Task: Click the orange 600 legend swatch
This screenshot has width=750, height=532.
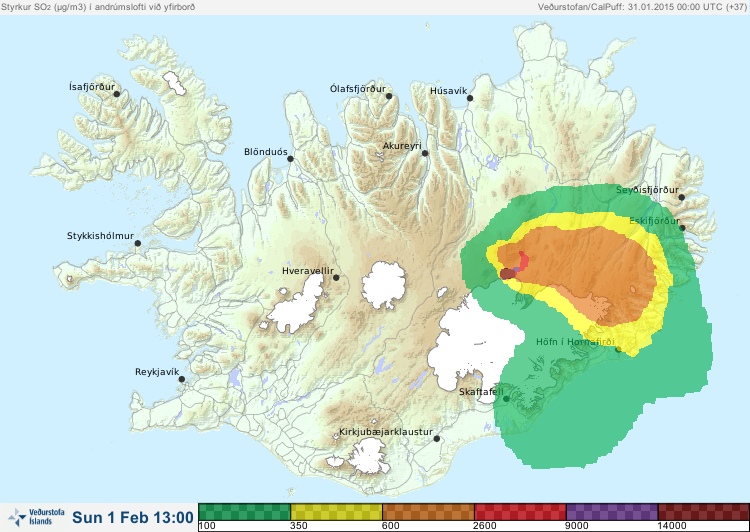Action: tap(429, 512)
